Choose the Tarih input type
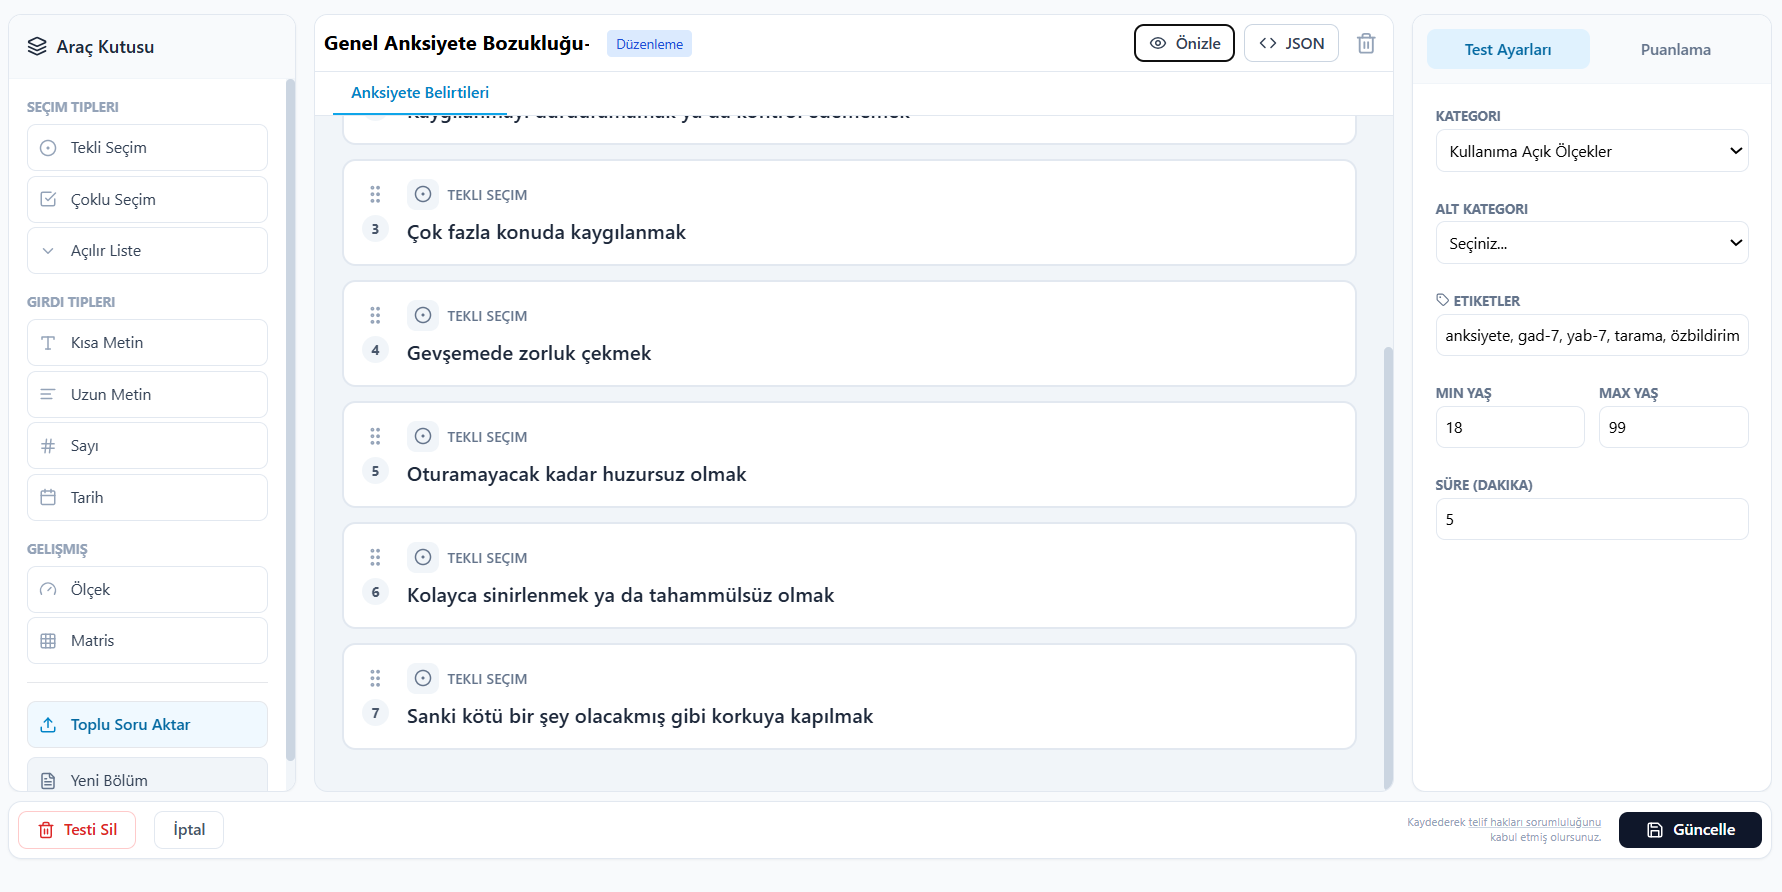 147,497
